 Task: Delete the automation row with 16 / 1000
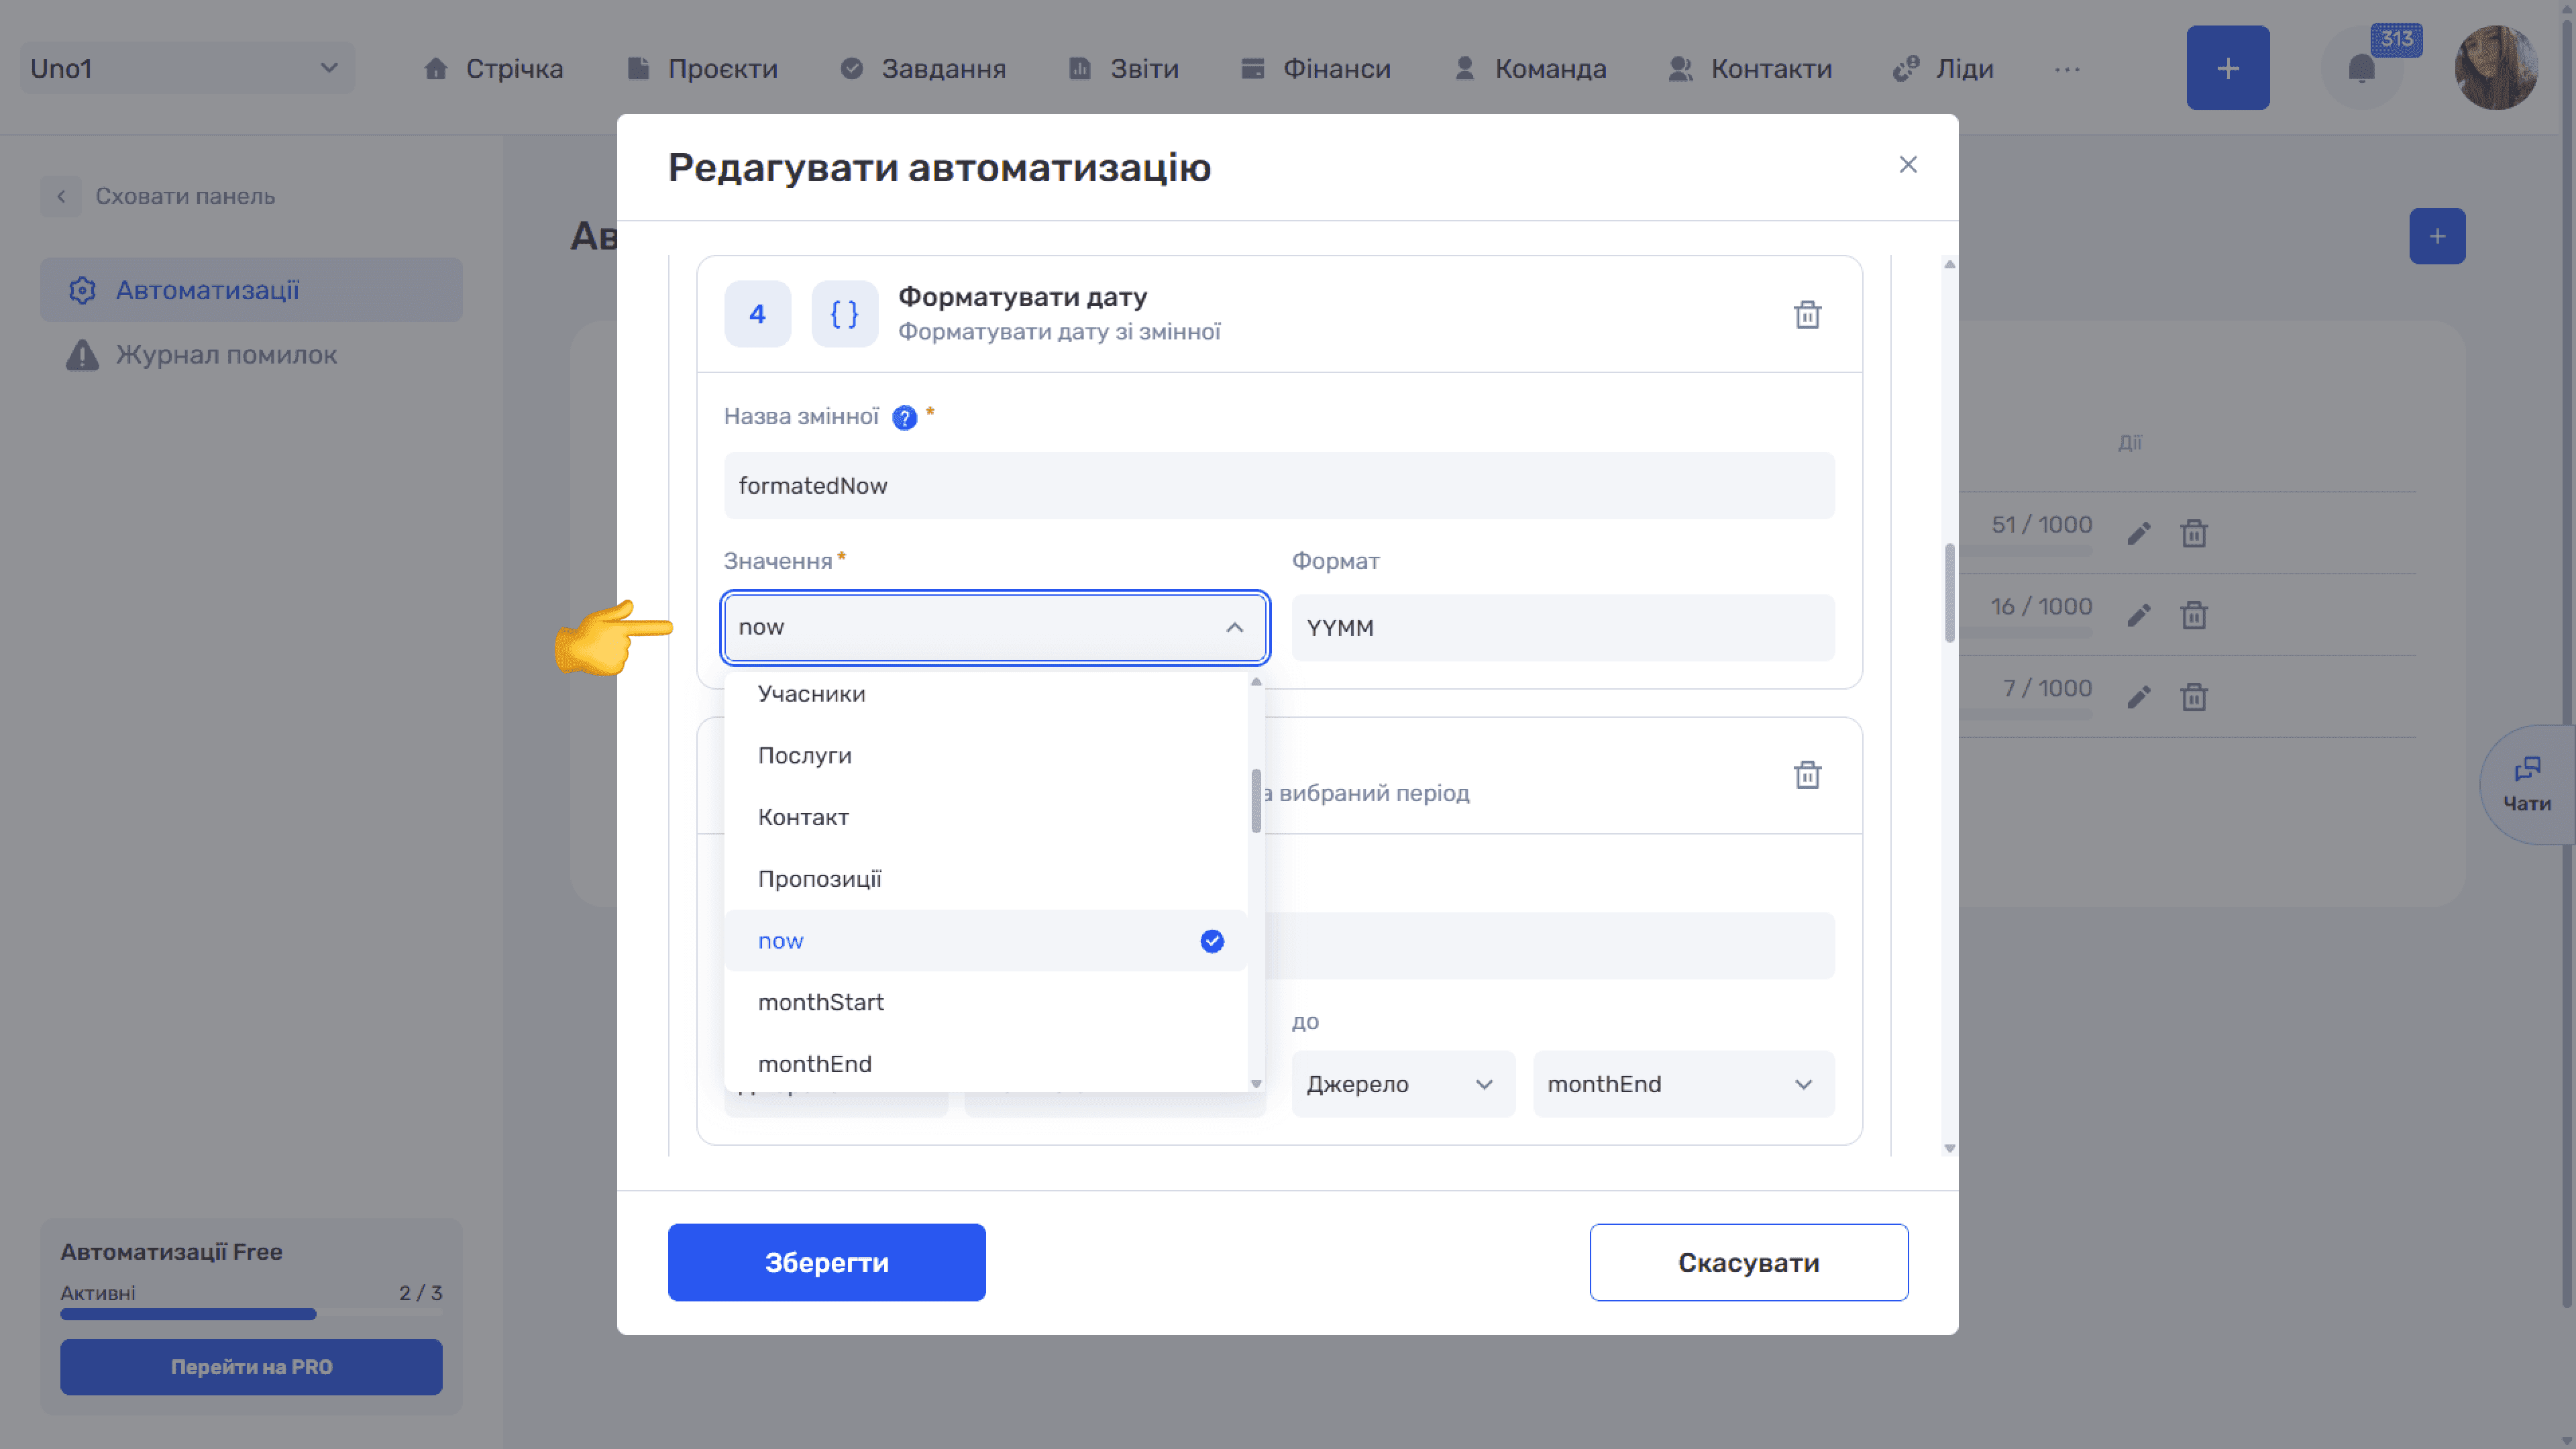point(2193,615)
